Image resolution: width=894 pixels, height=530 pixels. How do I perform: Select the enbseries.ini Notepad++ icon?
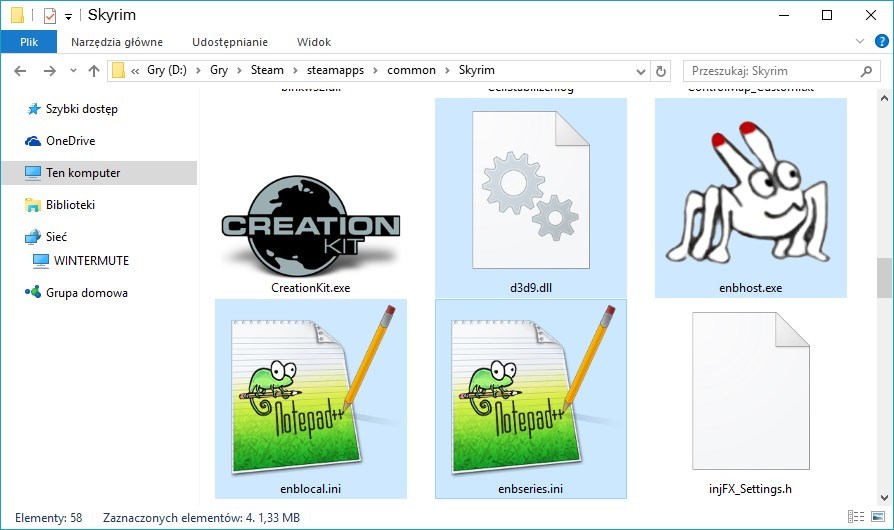point(533,390)
